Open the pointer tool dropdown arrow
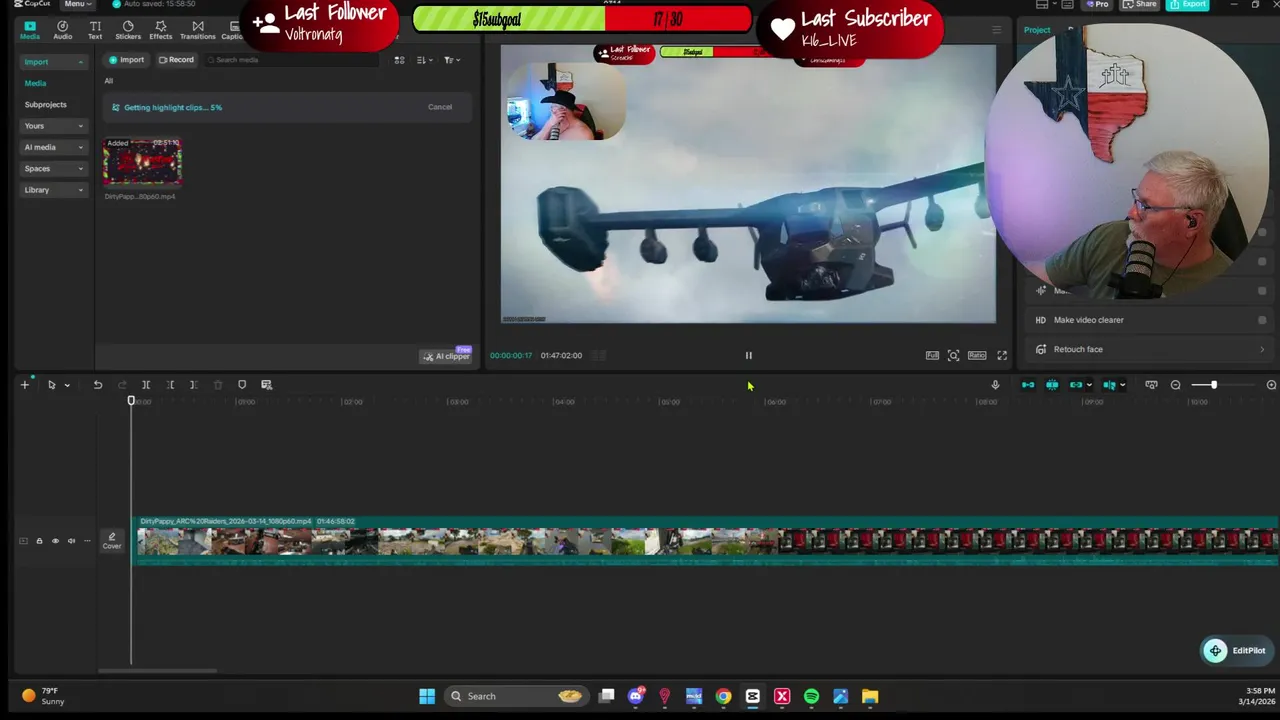Image resolution: width=1280 pixels, height=720 pixels. [67, 385]
